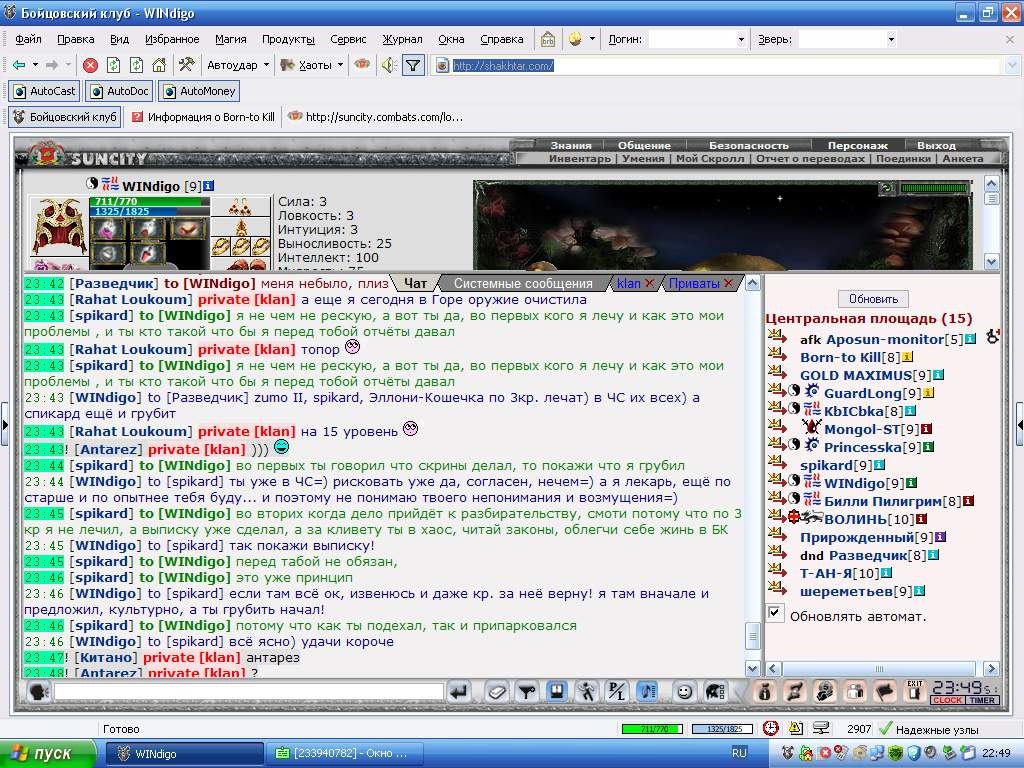Open dropdown arrow next to yellow ball icon
The height and width of the screenshot is (768, 1024).
592,39
